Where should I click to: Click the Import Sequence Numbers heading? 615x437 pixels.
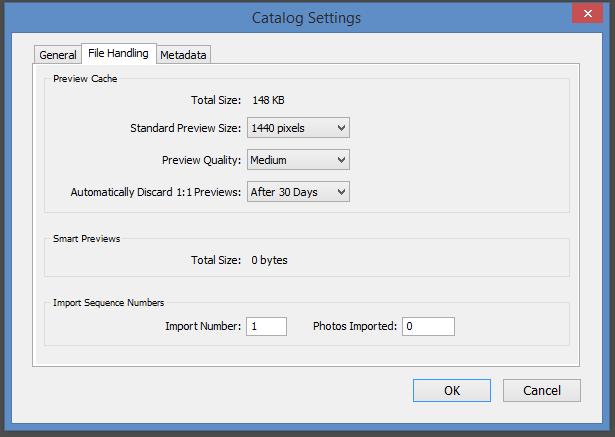[108, 303]
